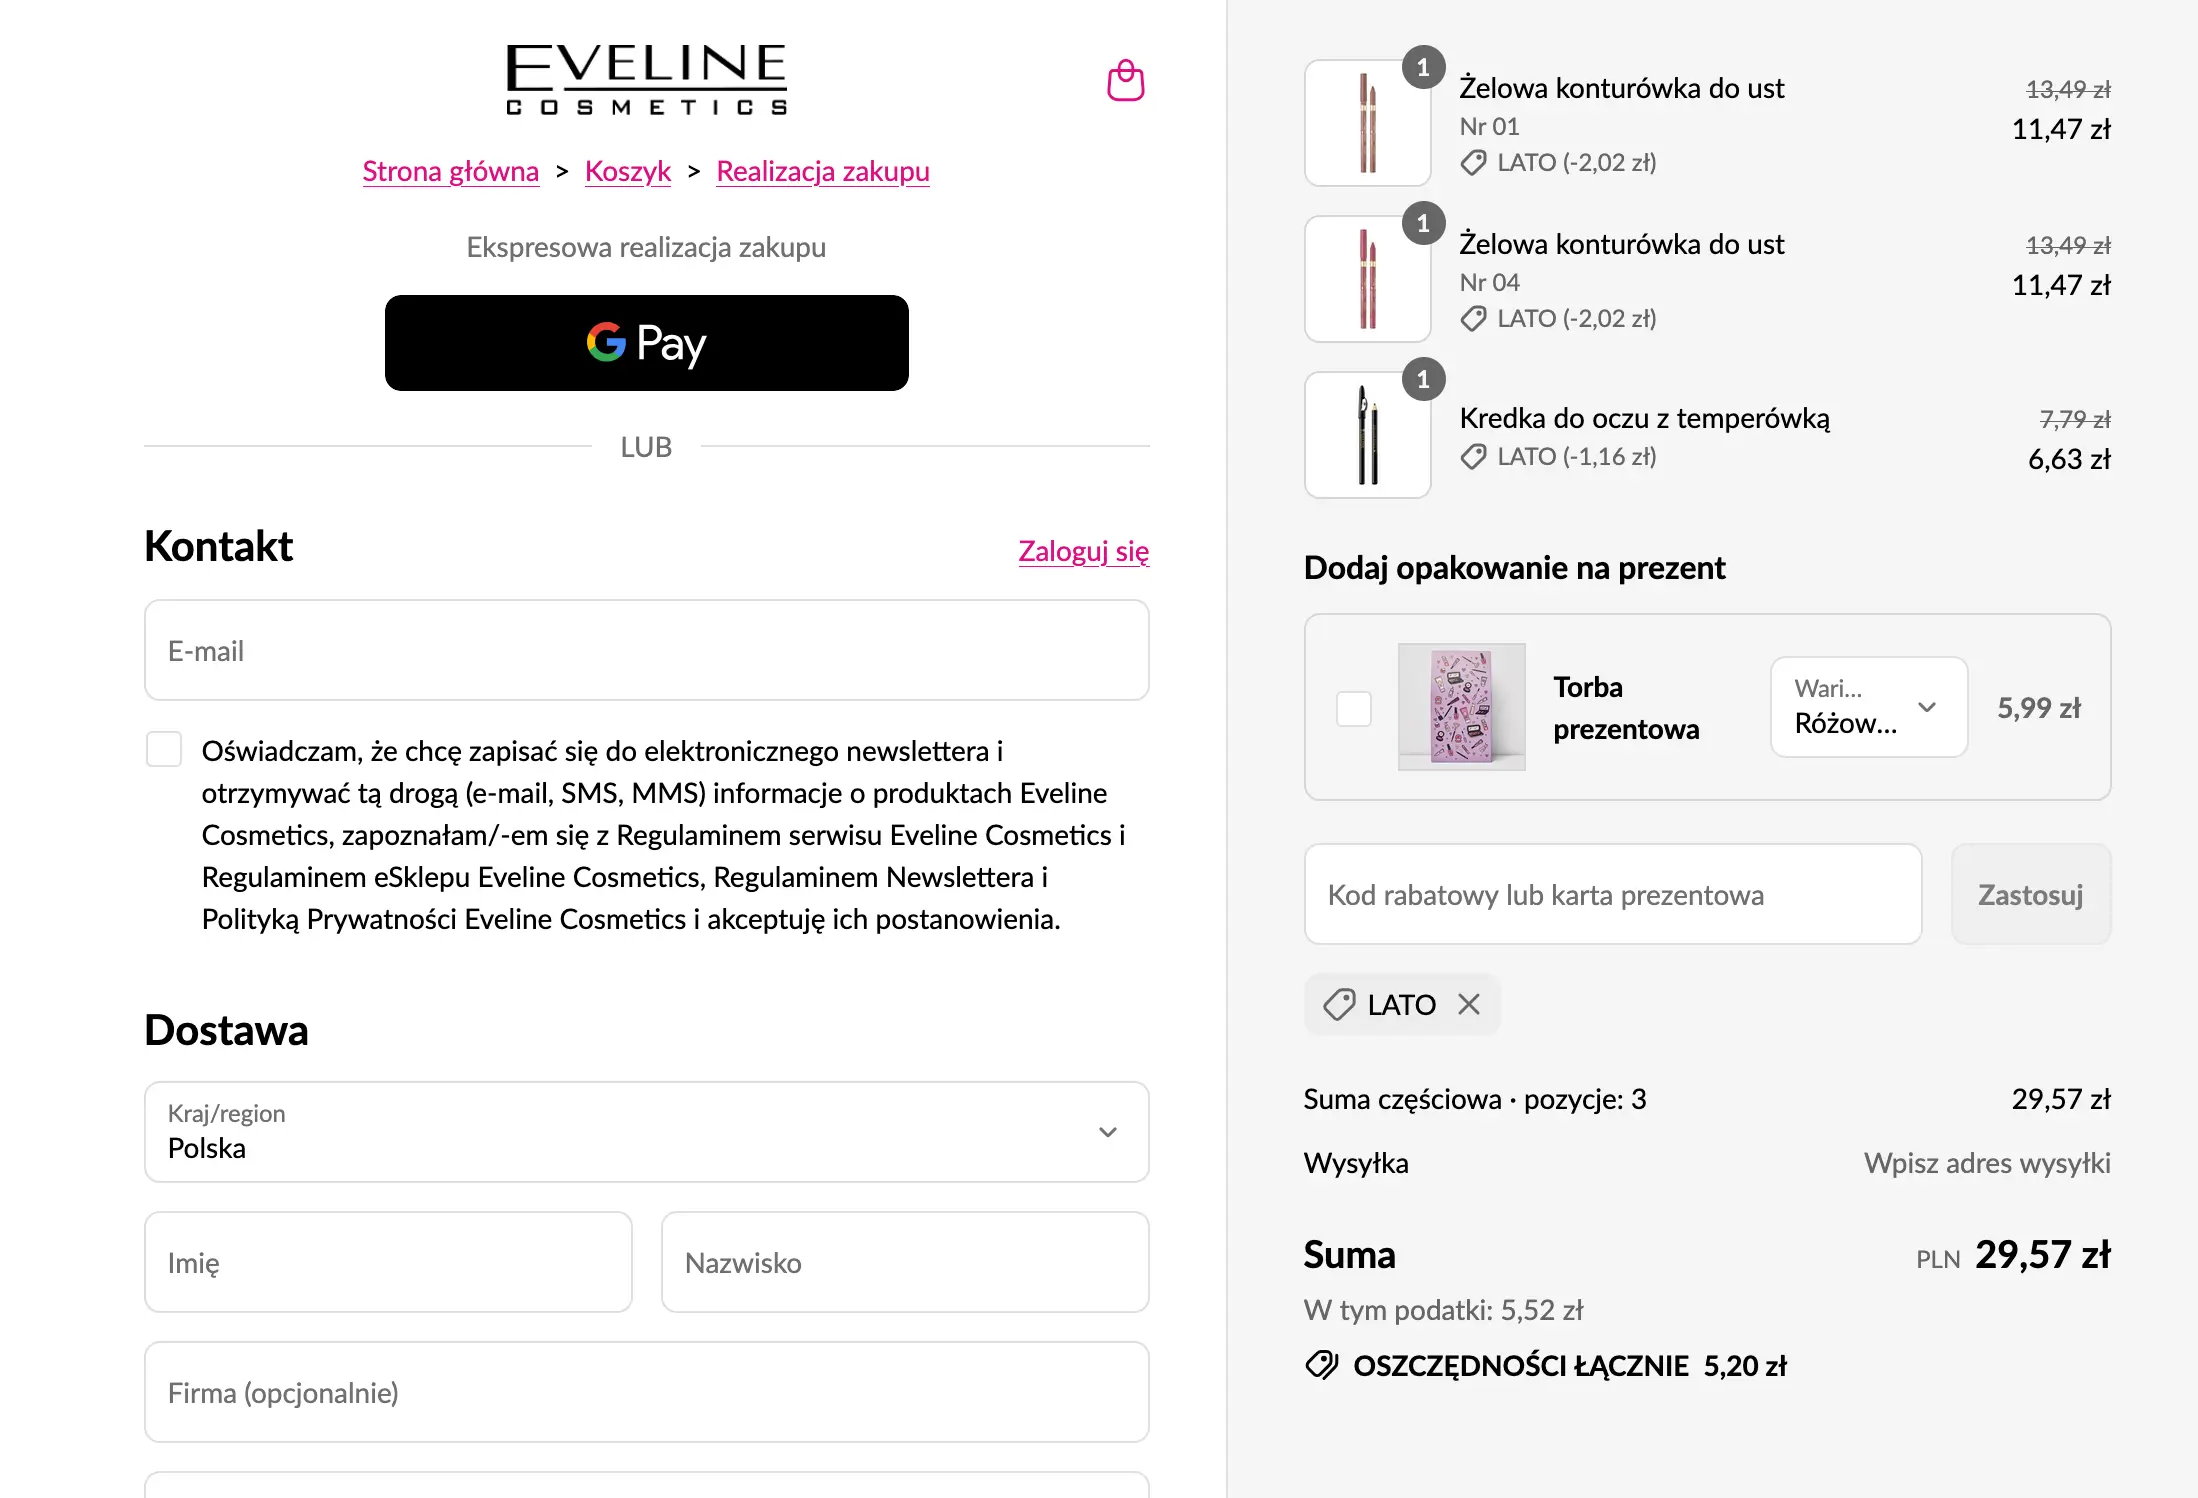Click the discount code input field
The height and width of the screenshot is (1498, 2198).
[1612, 894]
